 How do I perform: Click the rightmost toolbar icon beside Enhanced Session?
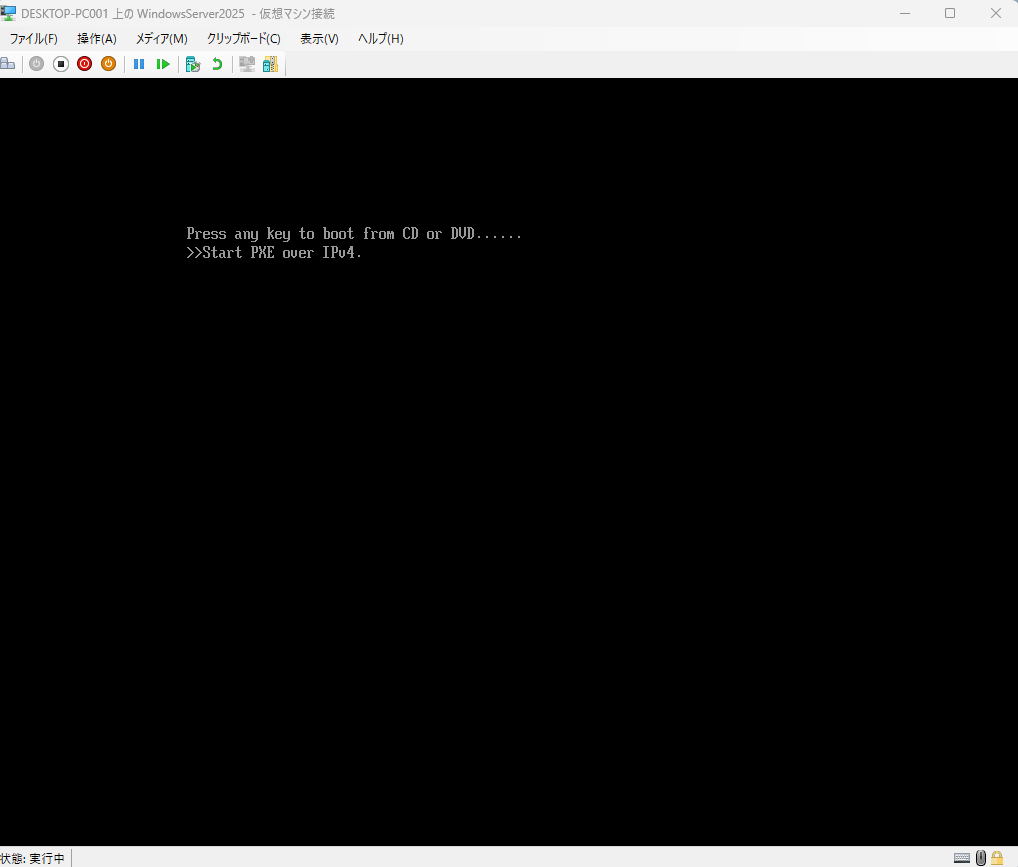coord(271,64)
